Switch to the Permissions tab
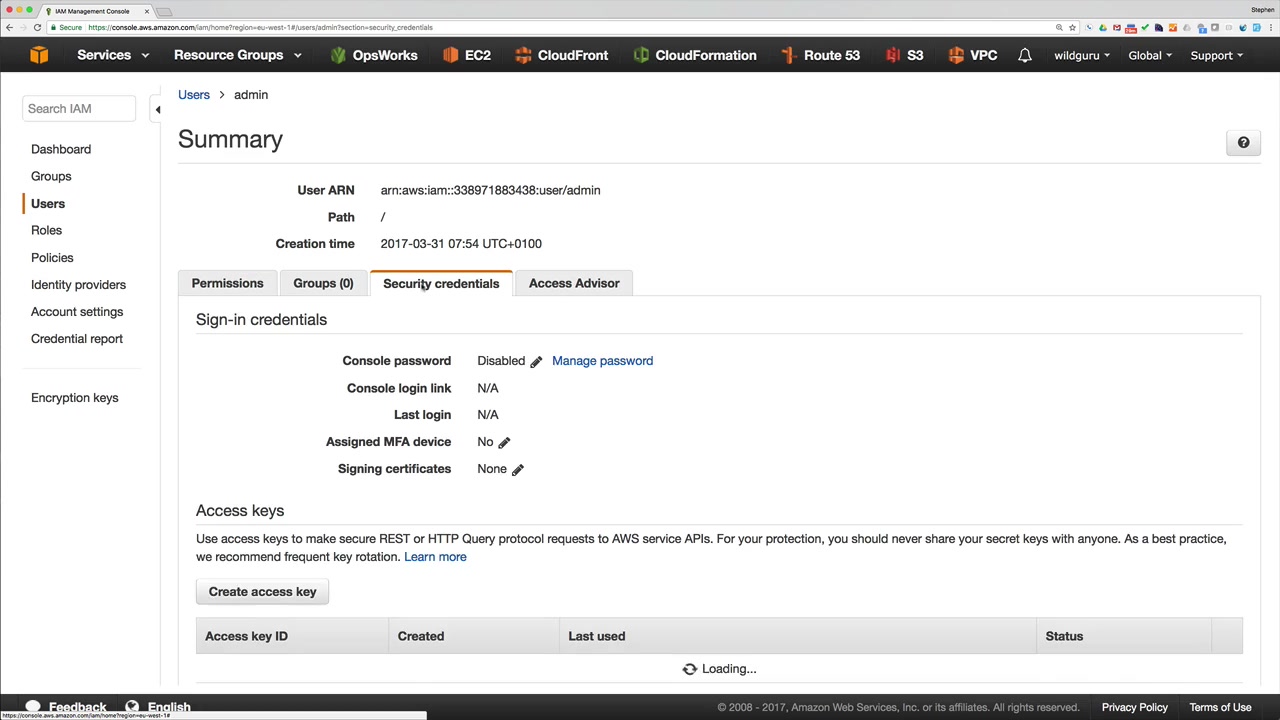The image size is (1280, 720). [228, 283]
